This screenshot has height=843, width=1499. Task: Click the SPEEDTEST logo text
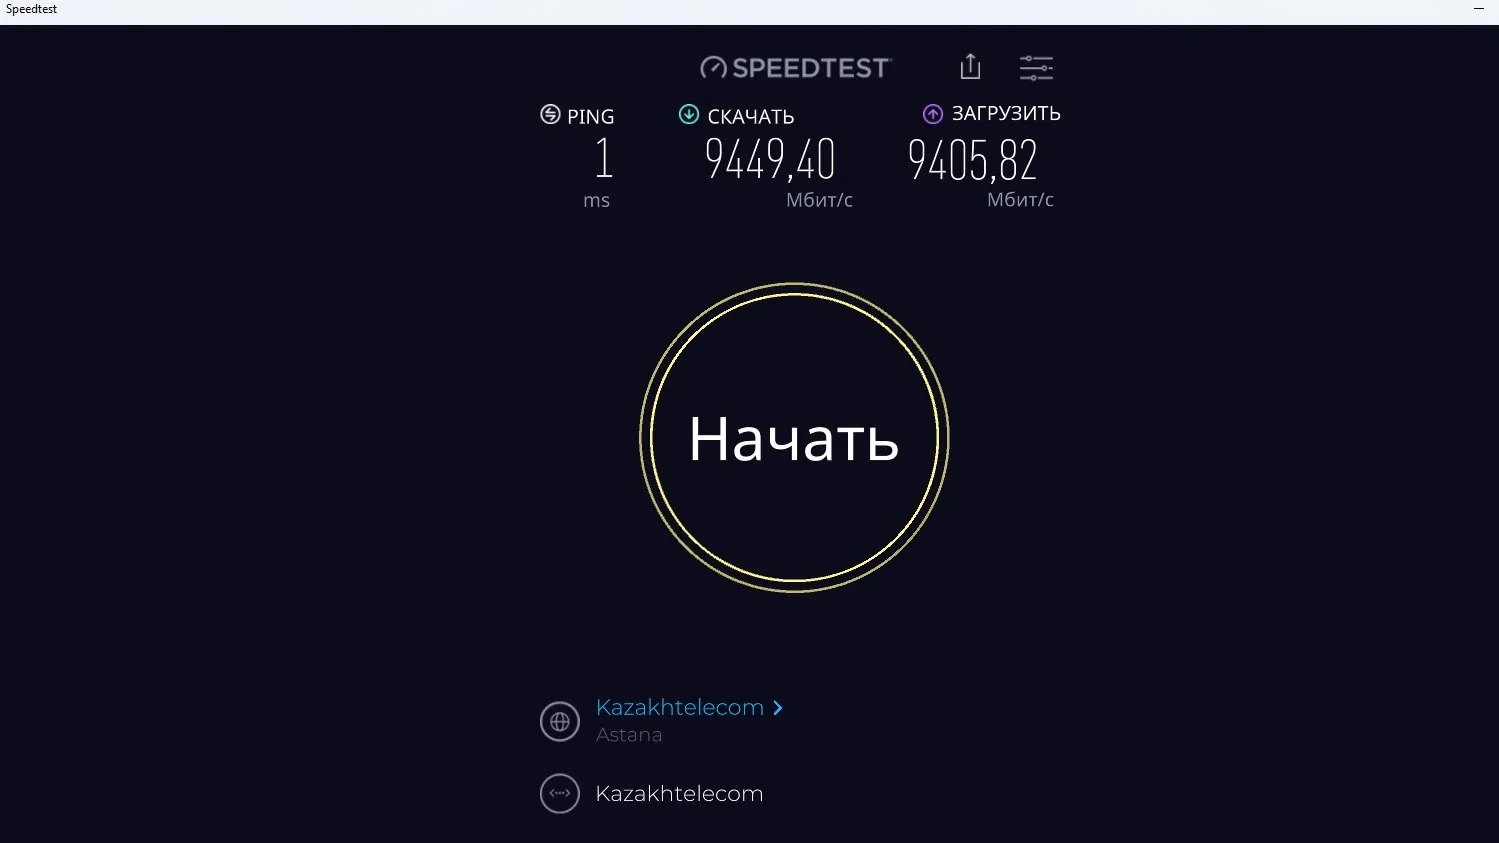click(x=811, y=68)
